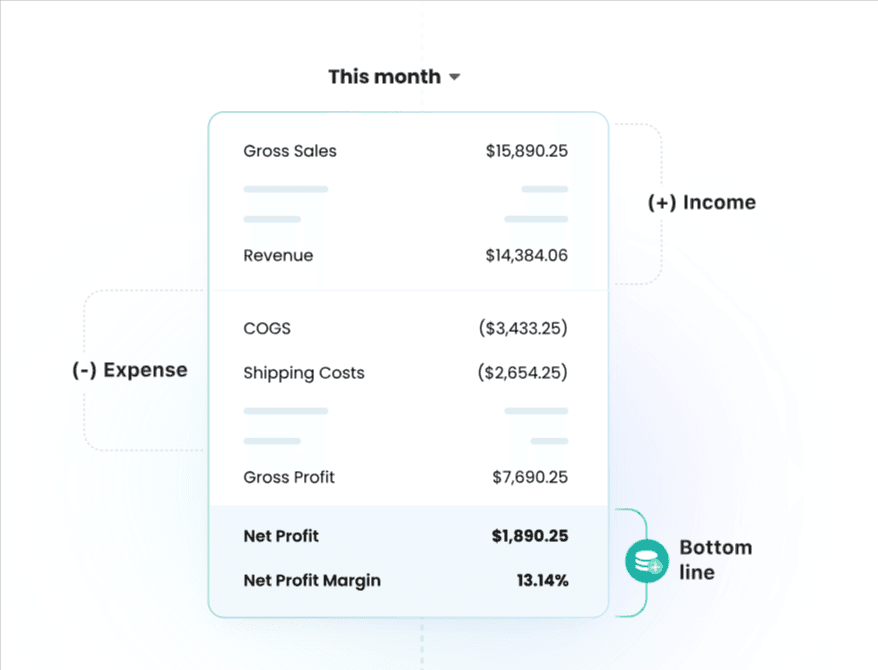Click the Bottom line coins icon
The image size is (878, 670).
pos(646,562)
